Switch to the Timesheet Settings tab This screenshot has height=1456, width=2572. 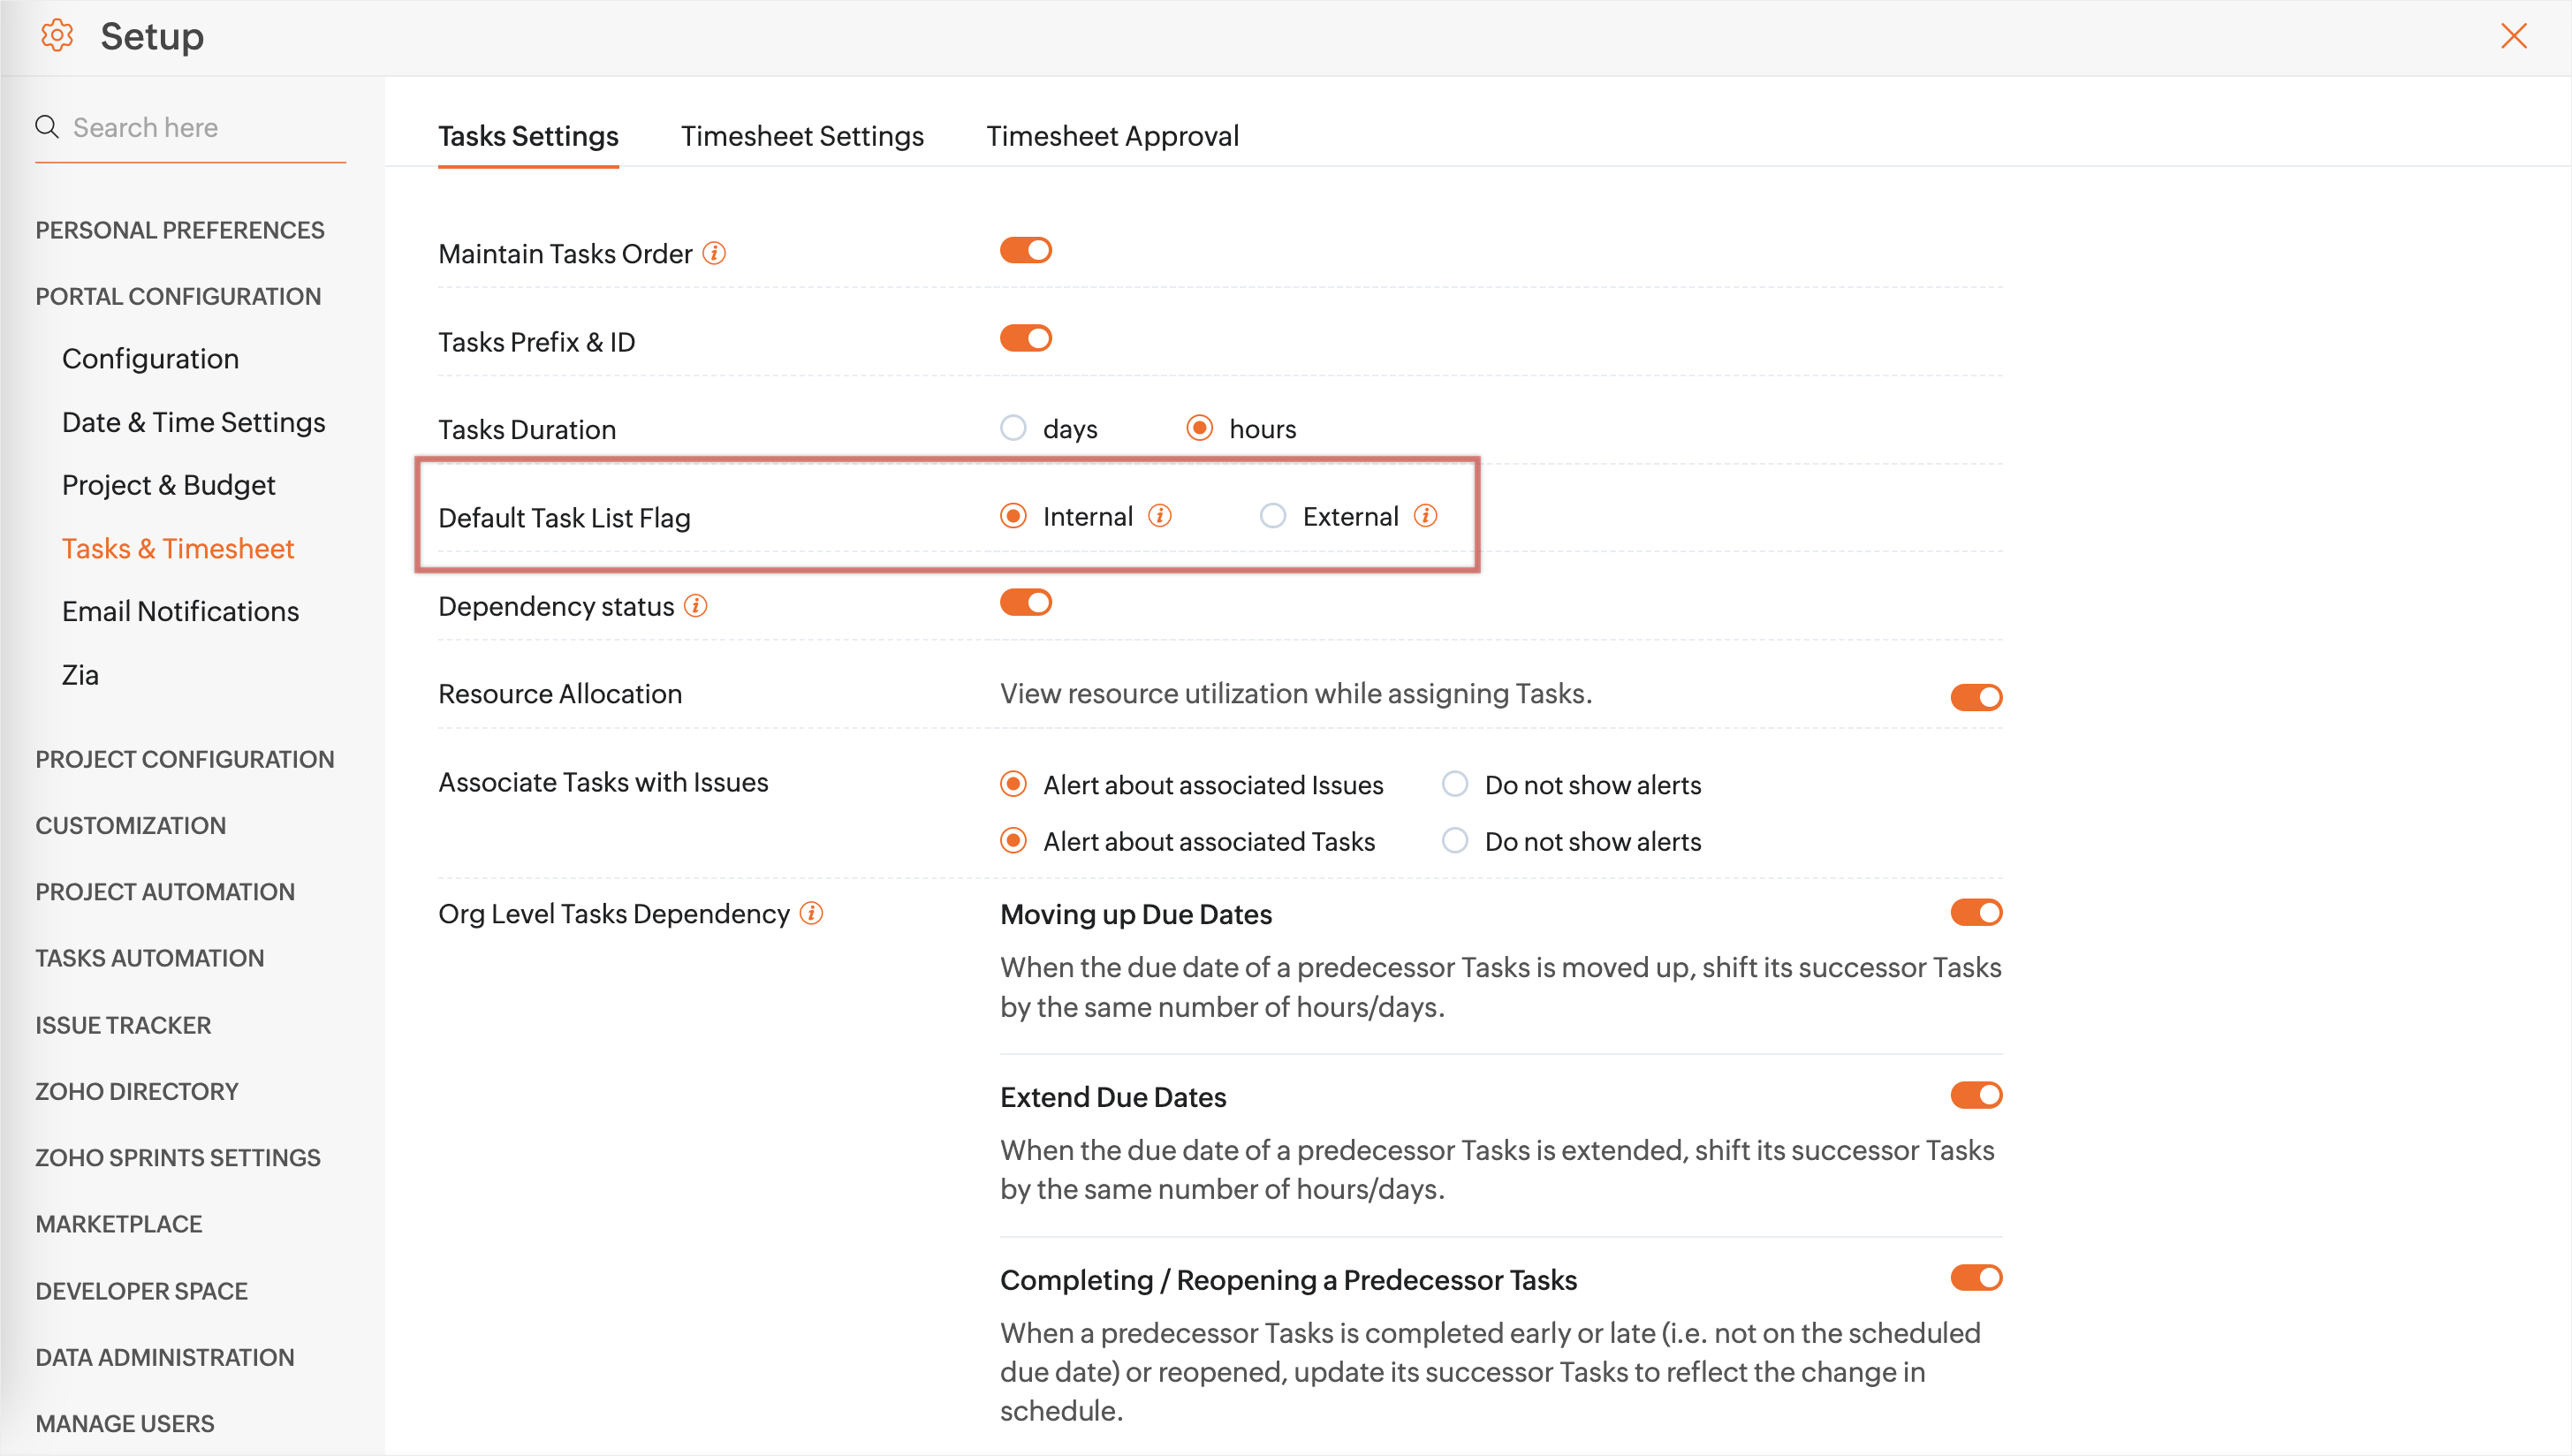pos(802,136)
